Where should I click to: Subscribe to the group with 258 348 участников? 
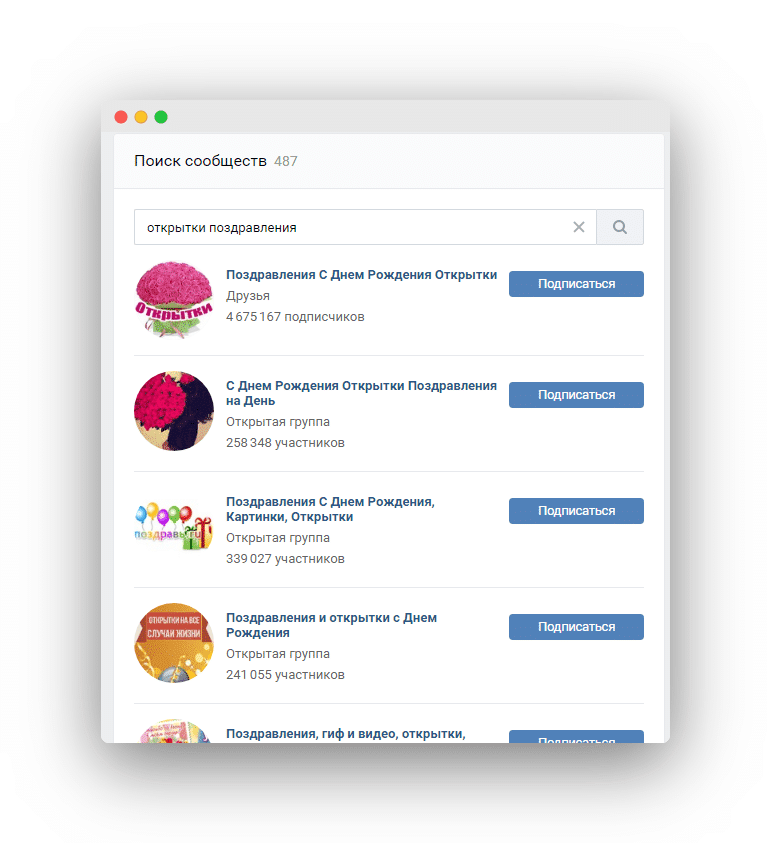(x=576, y=395)
